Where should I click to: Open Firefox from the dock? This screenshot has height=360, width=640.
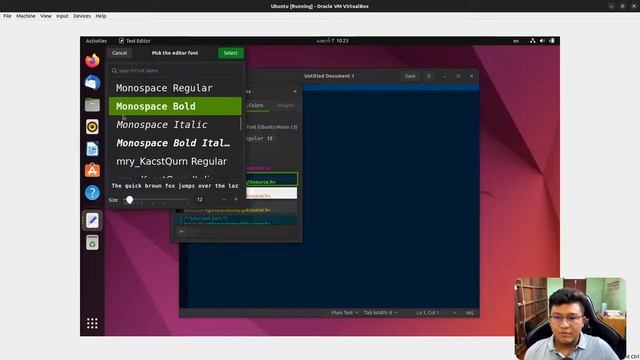coord(92,60)
